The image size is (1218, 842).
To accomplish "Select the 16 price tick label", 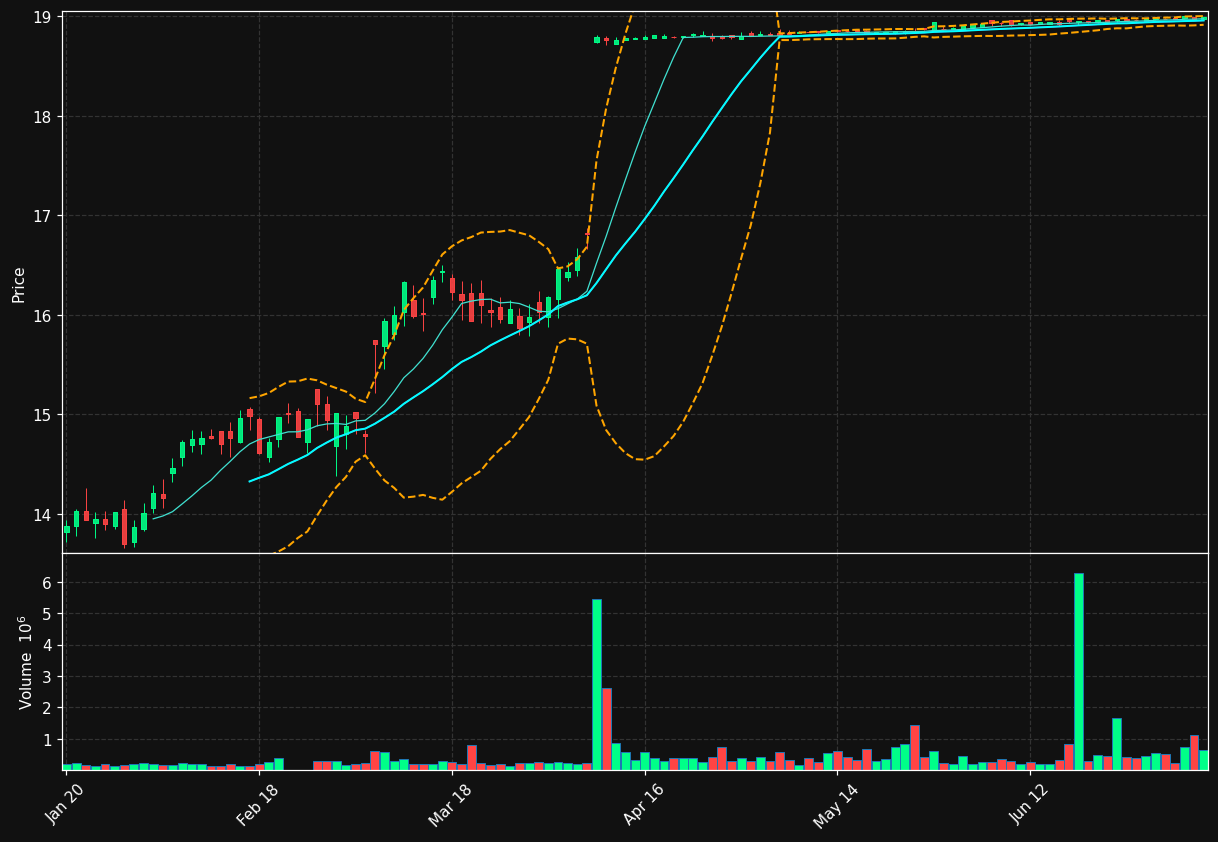I will pyautogui.click(x=41, y=316).
